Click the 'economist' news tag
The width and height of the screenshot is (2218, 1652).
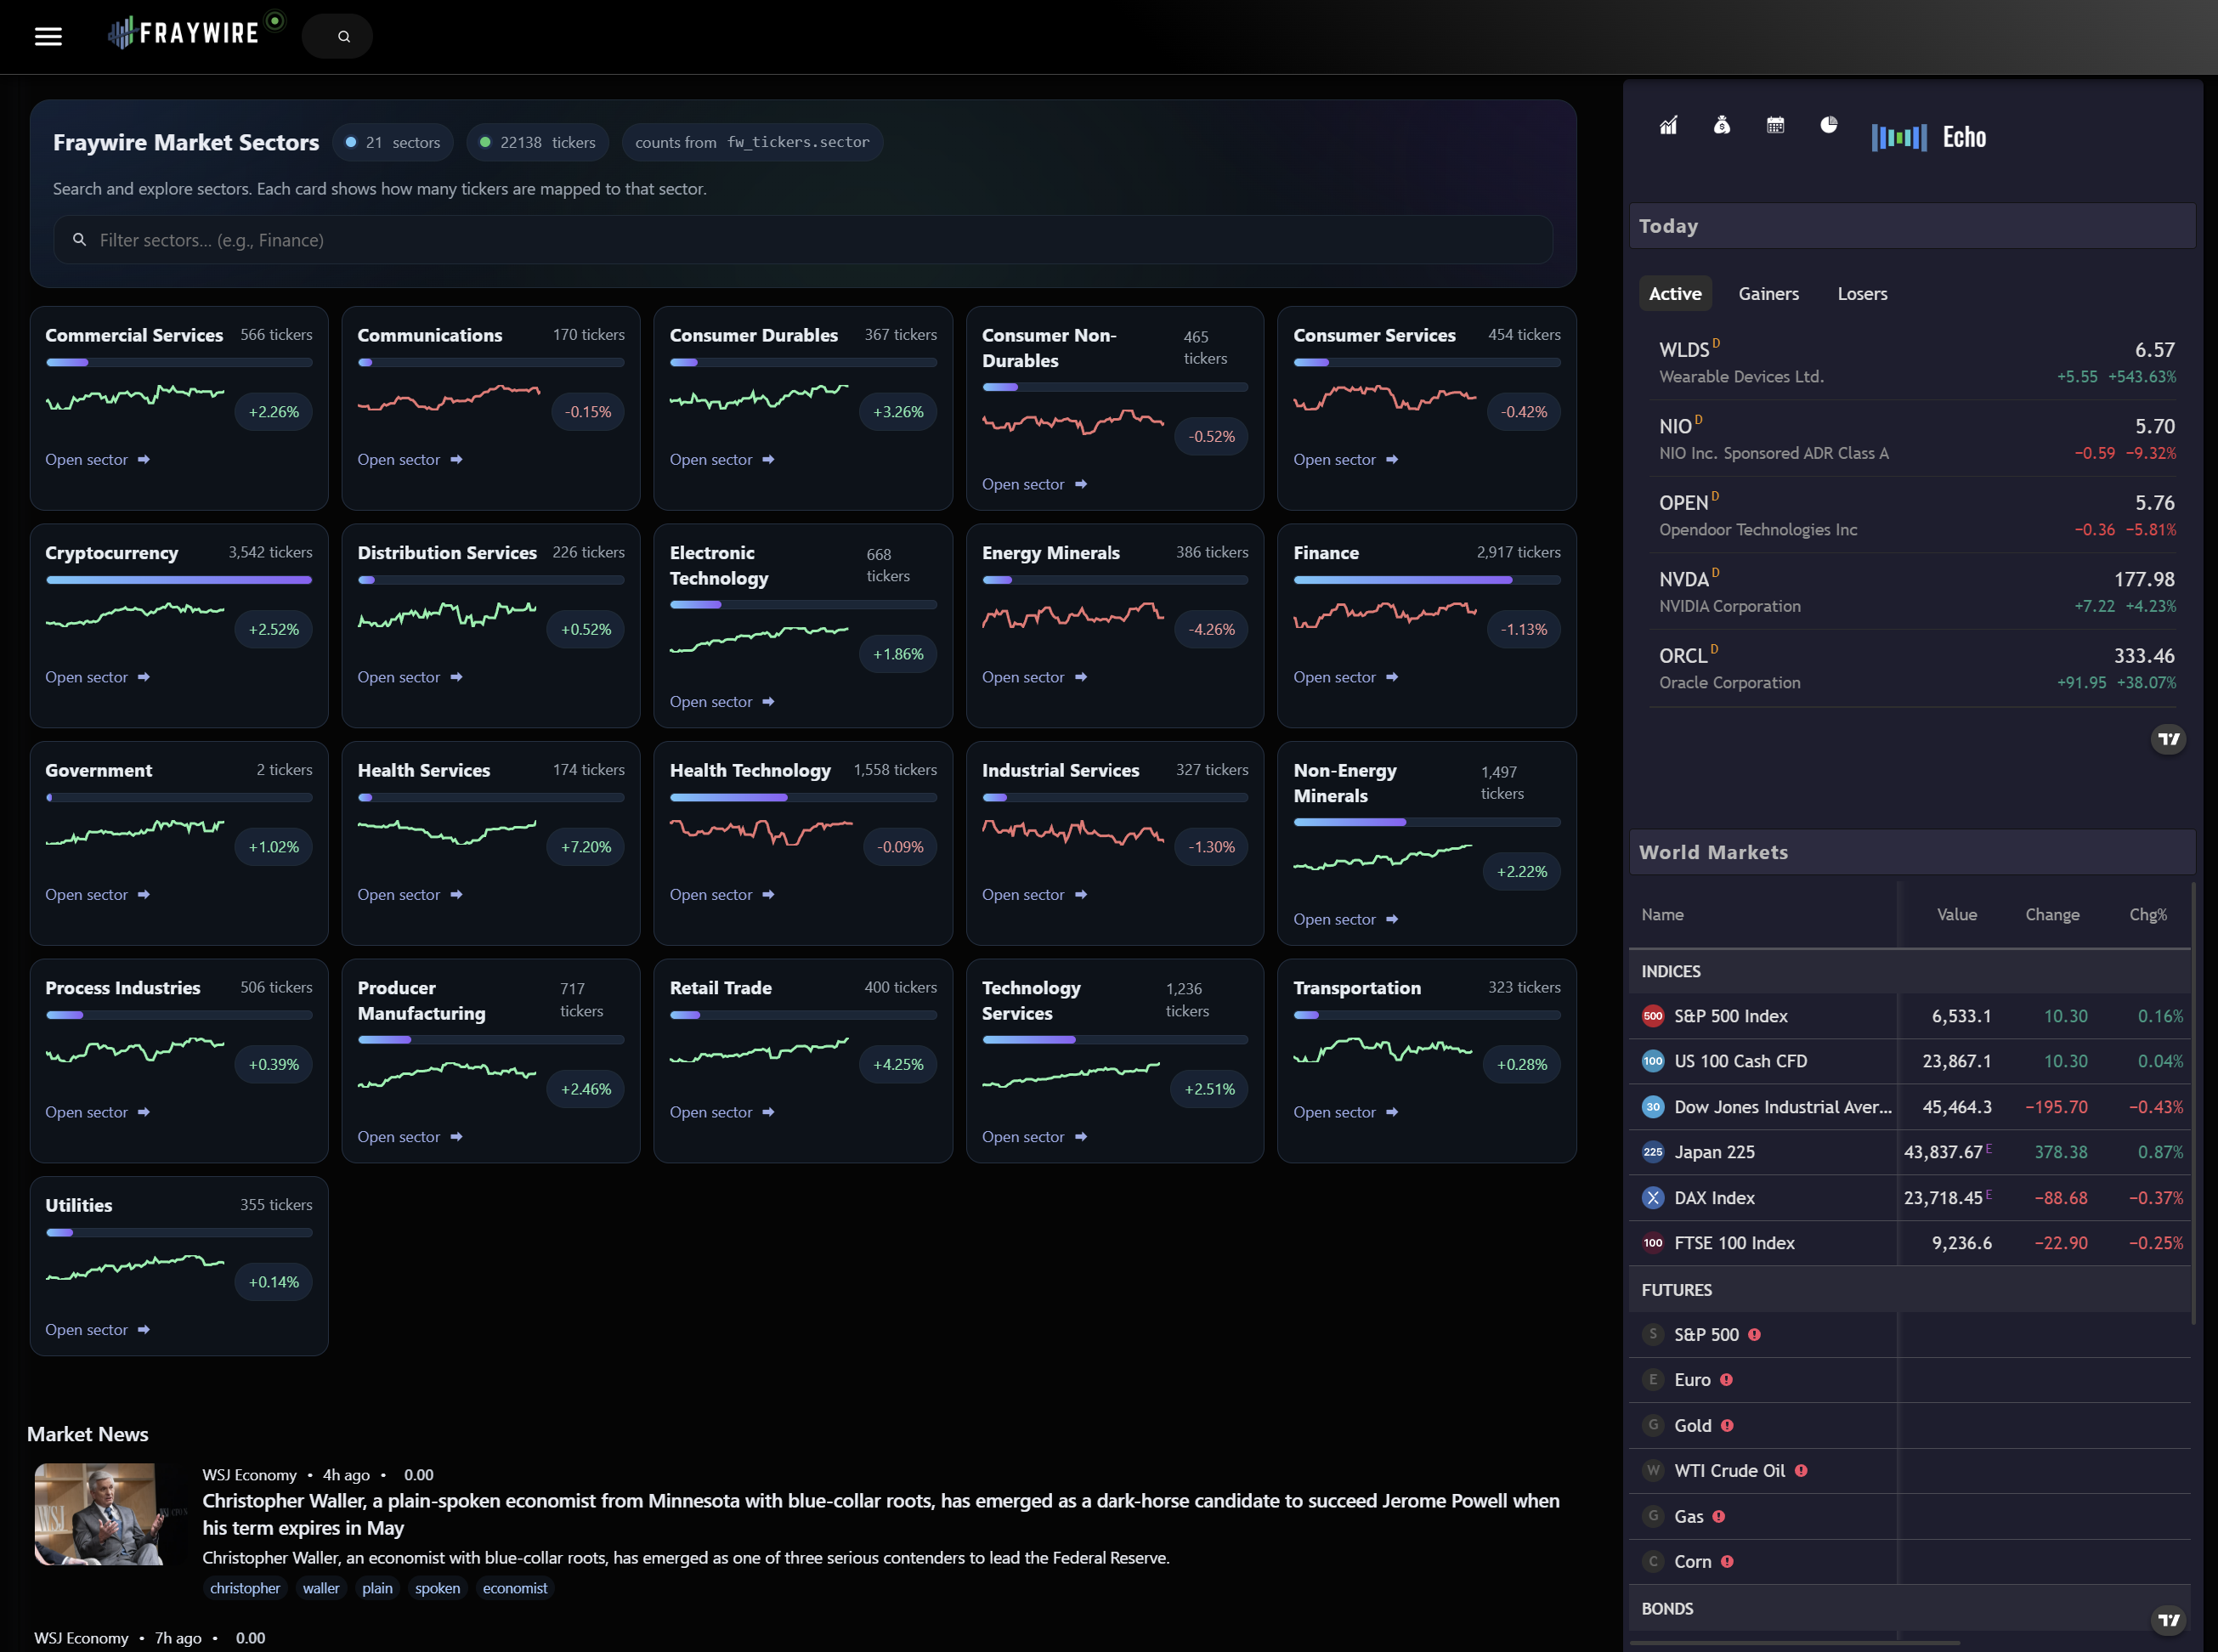(514, 1588)
